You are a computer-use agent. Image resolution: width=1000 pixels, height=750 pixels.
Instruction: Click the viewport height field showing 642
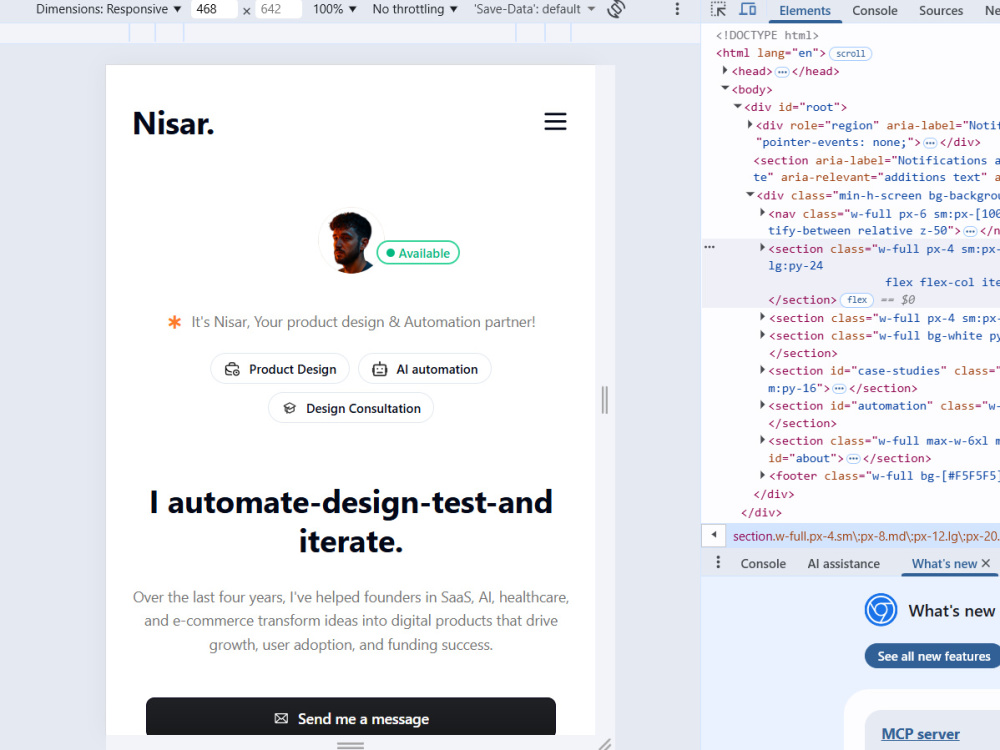278,9
